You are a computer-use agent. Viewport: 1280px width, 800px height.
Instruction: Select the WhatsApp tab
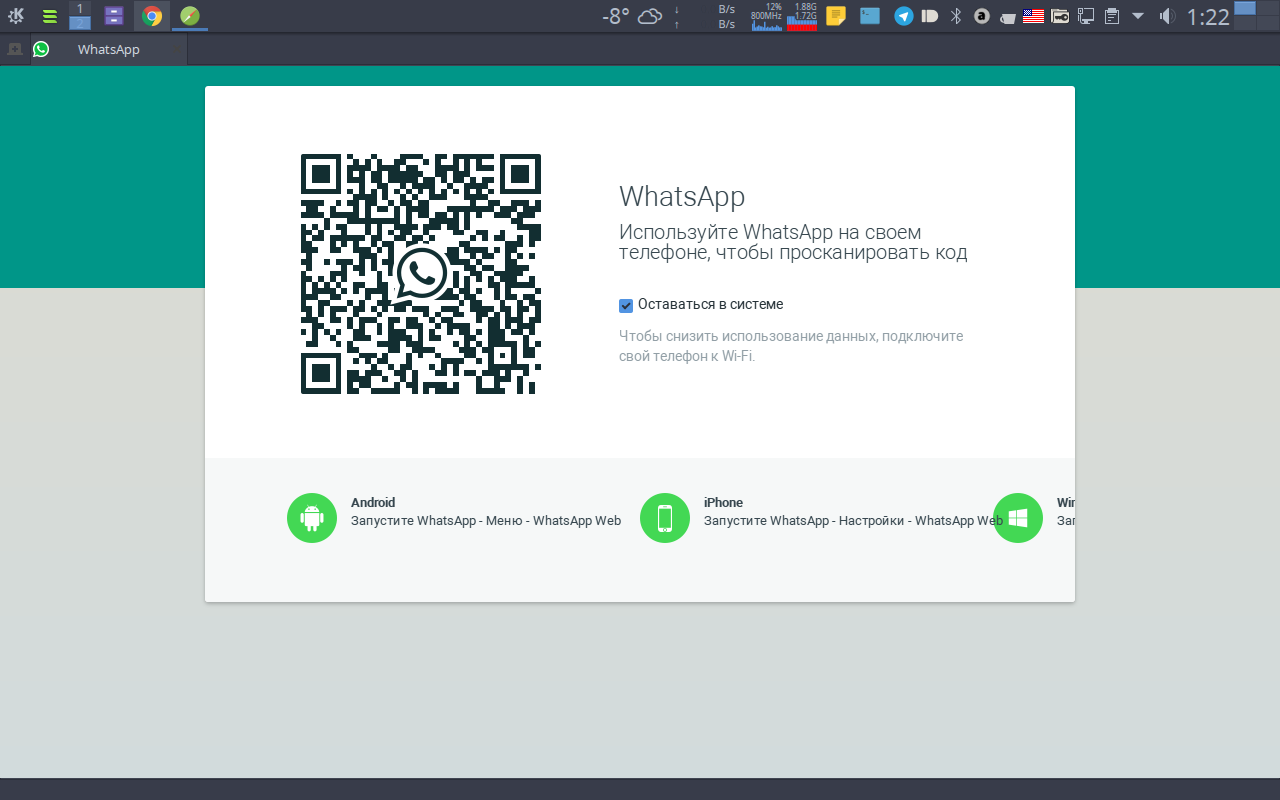109,49
